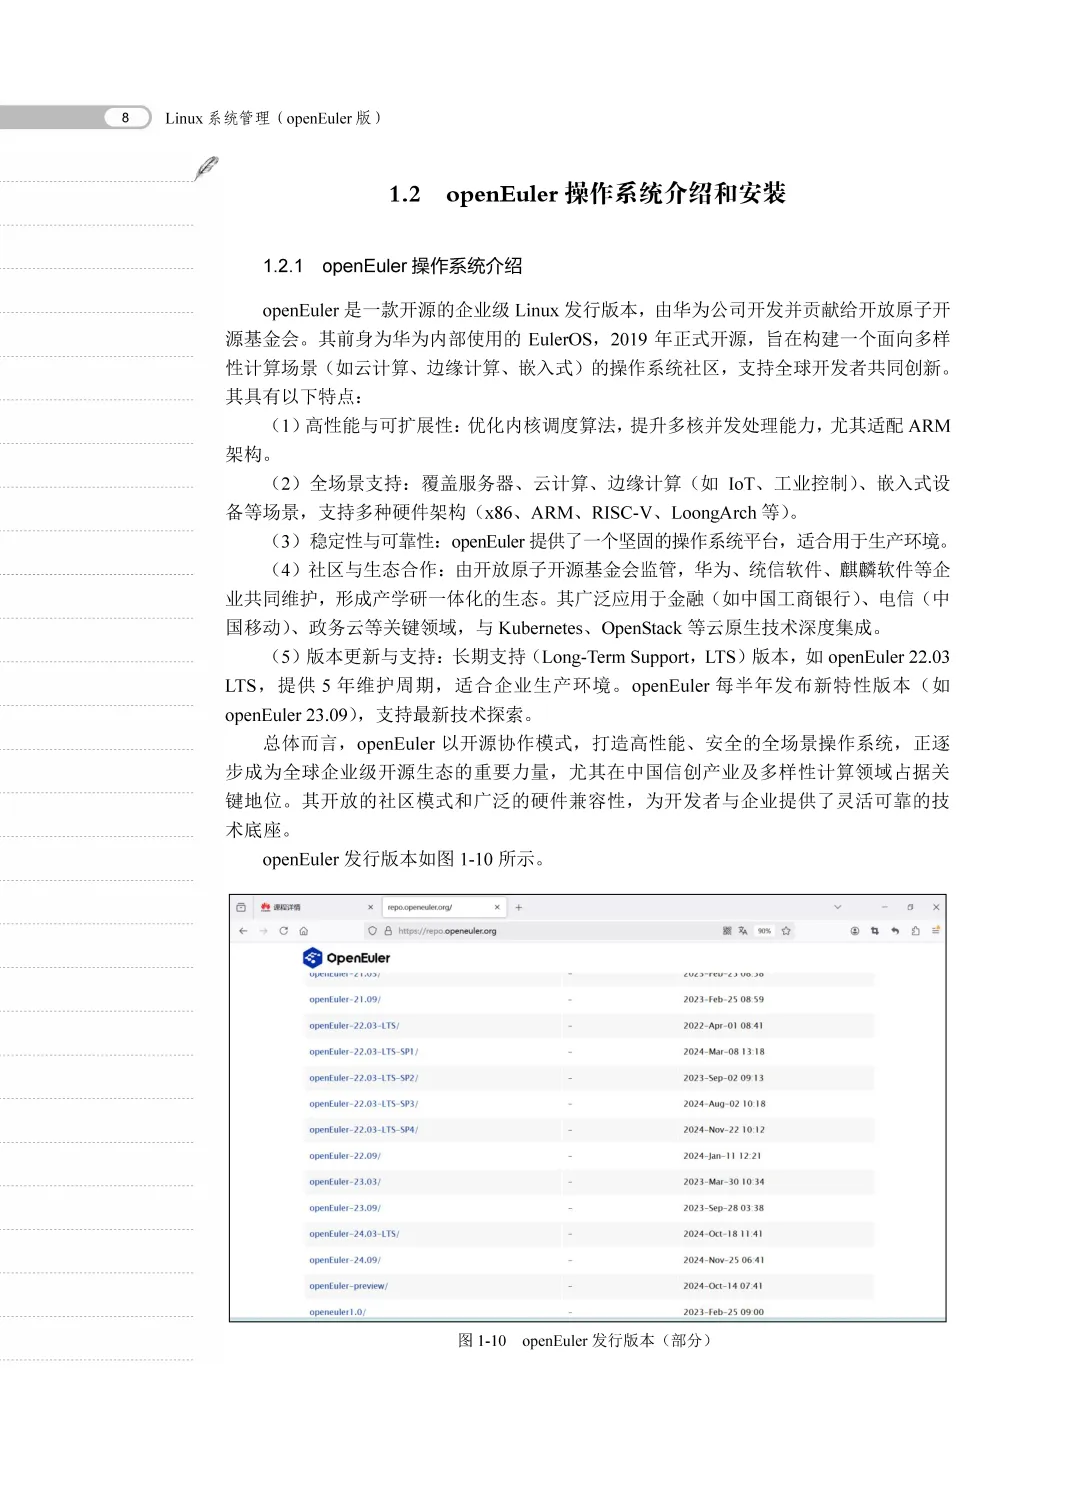This screenshot has height=1491, width=1080.
Task: Open the openEuler-21.09/ directory link
Action: 345,999
